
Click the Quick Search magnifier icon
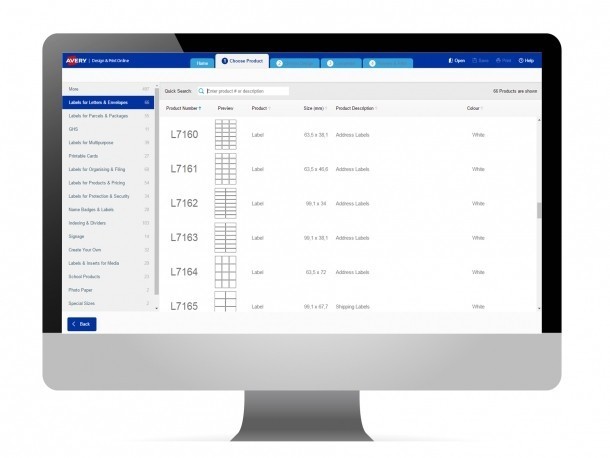(x=201, y=91)
